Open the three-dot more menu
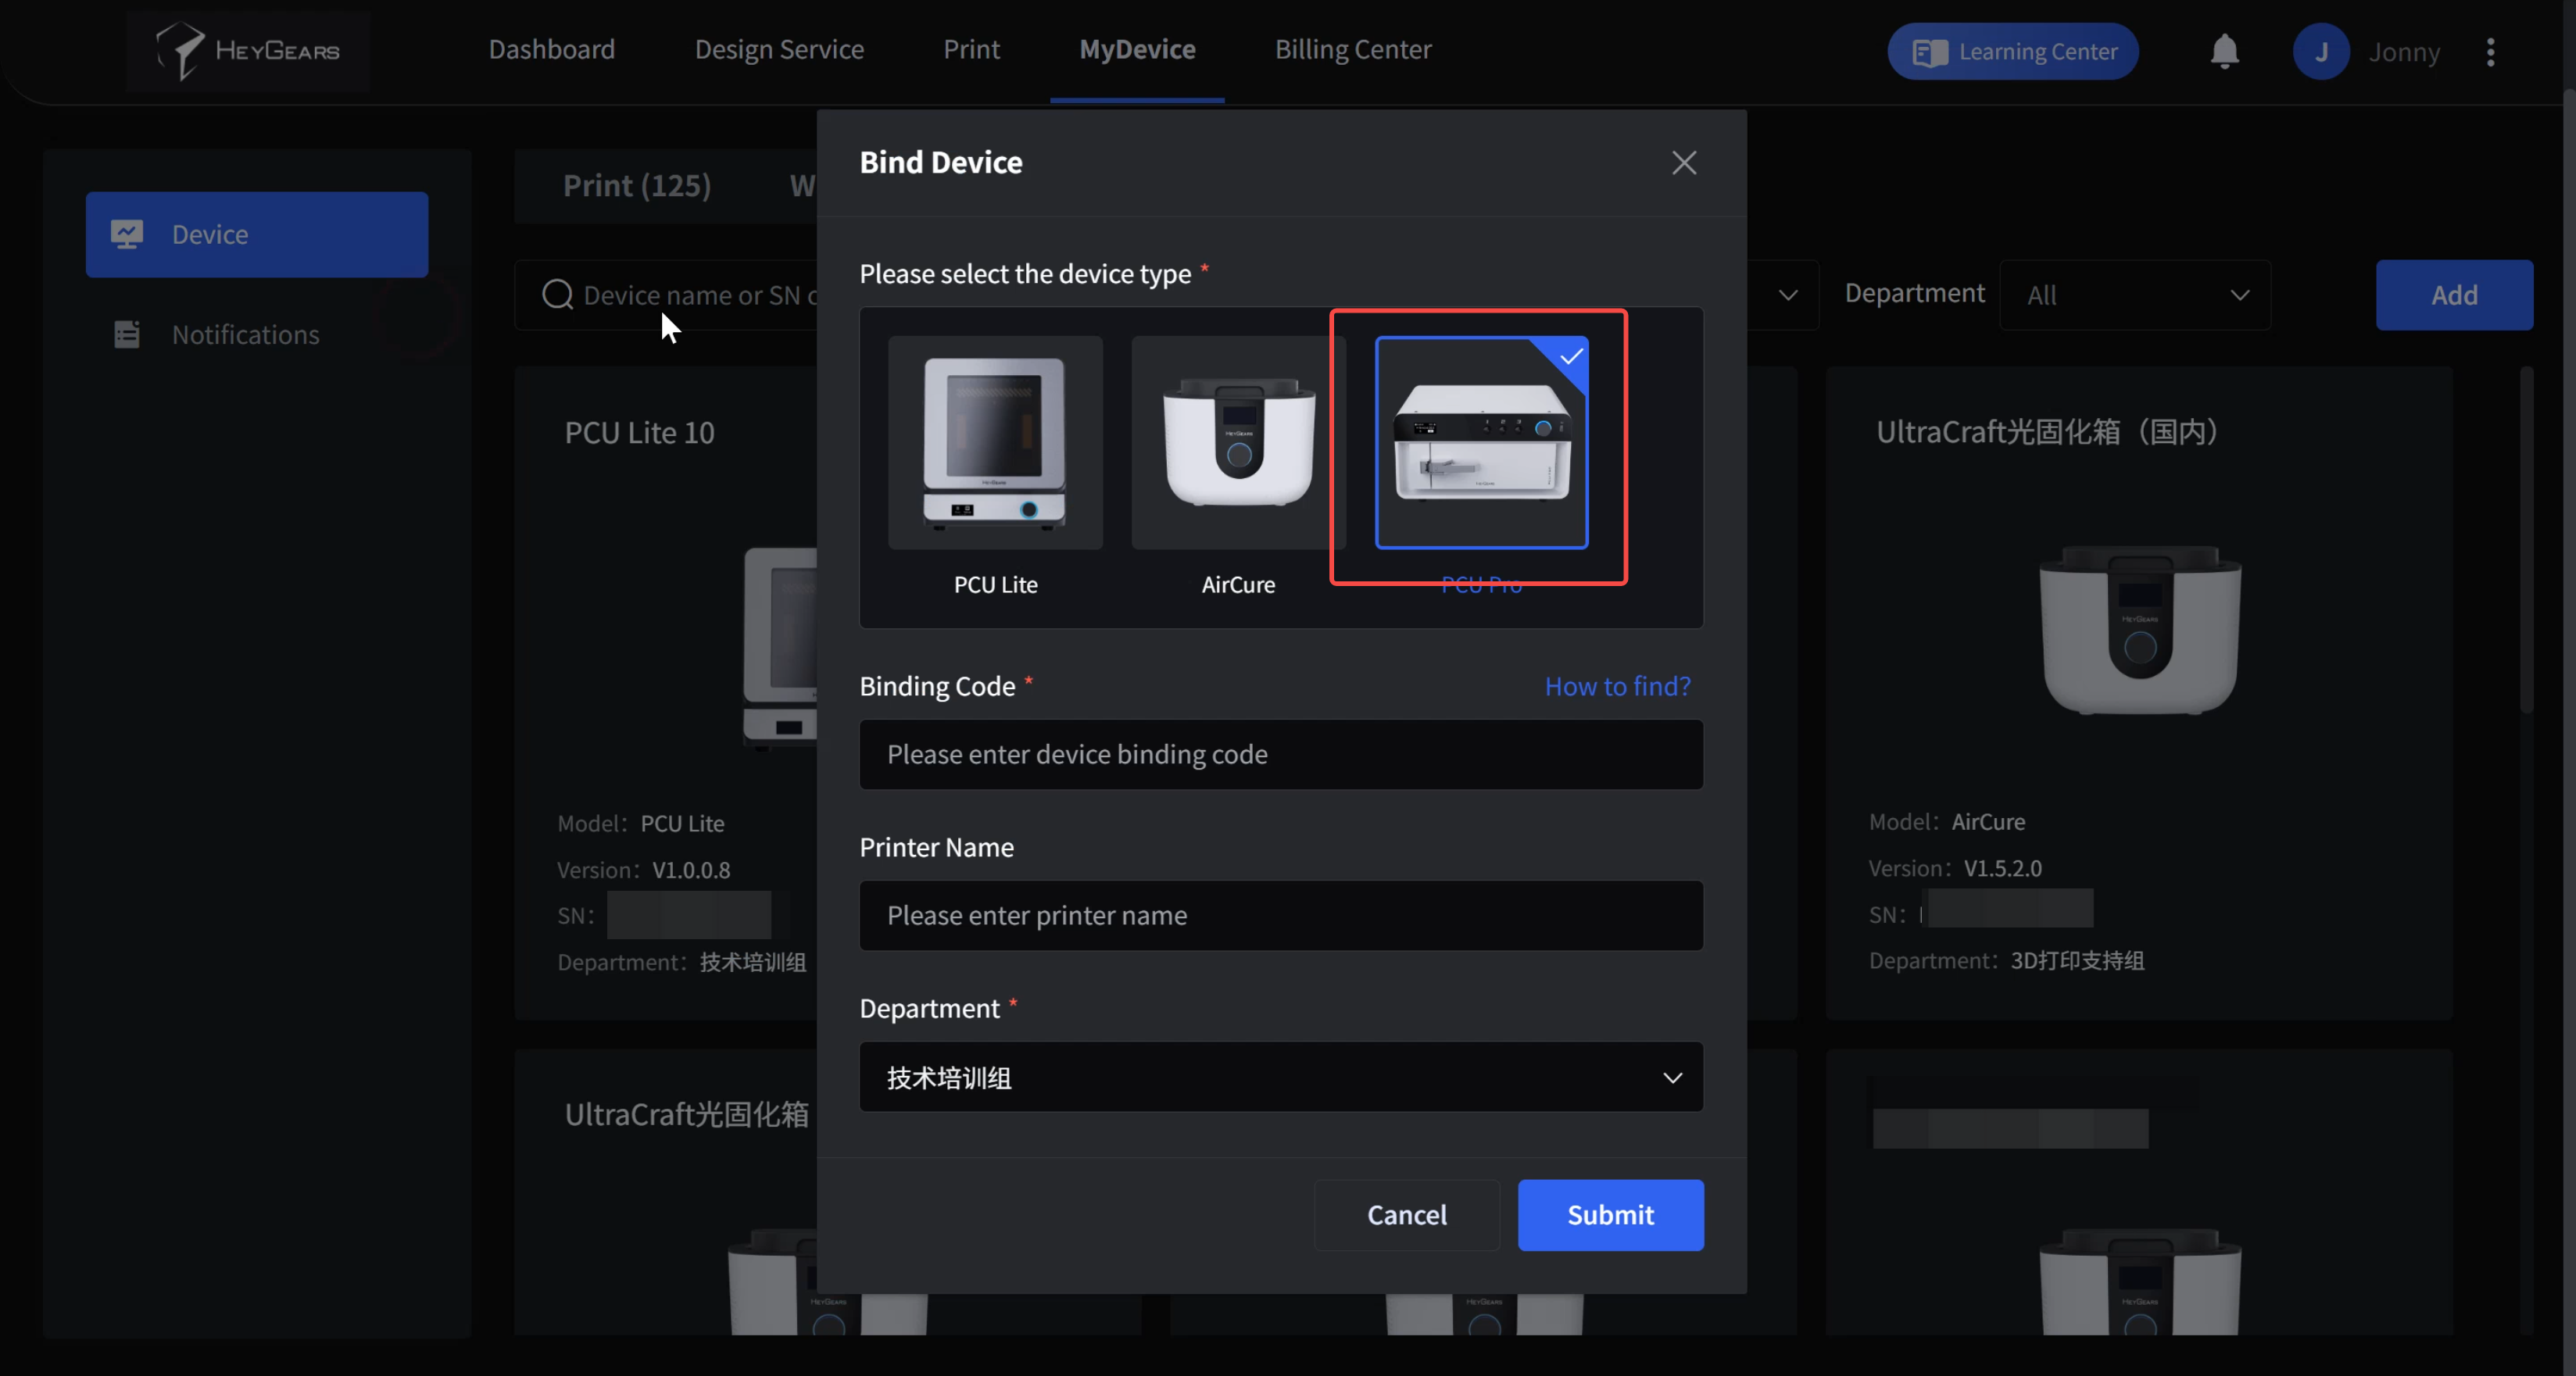 pyautogui.click(x=2490, y=52)
